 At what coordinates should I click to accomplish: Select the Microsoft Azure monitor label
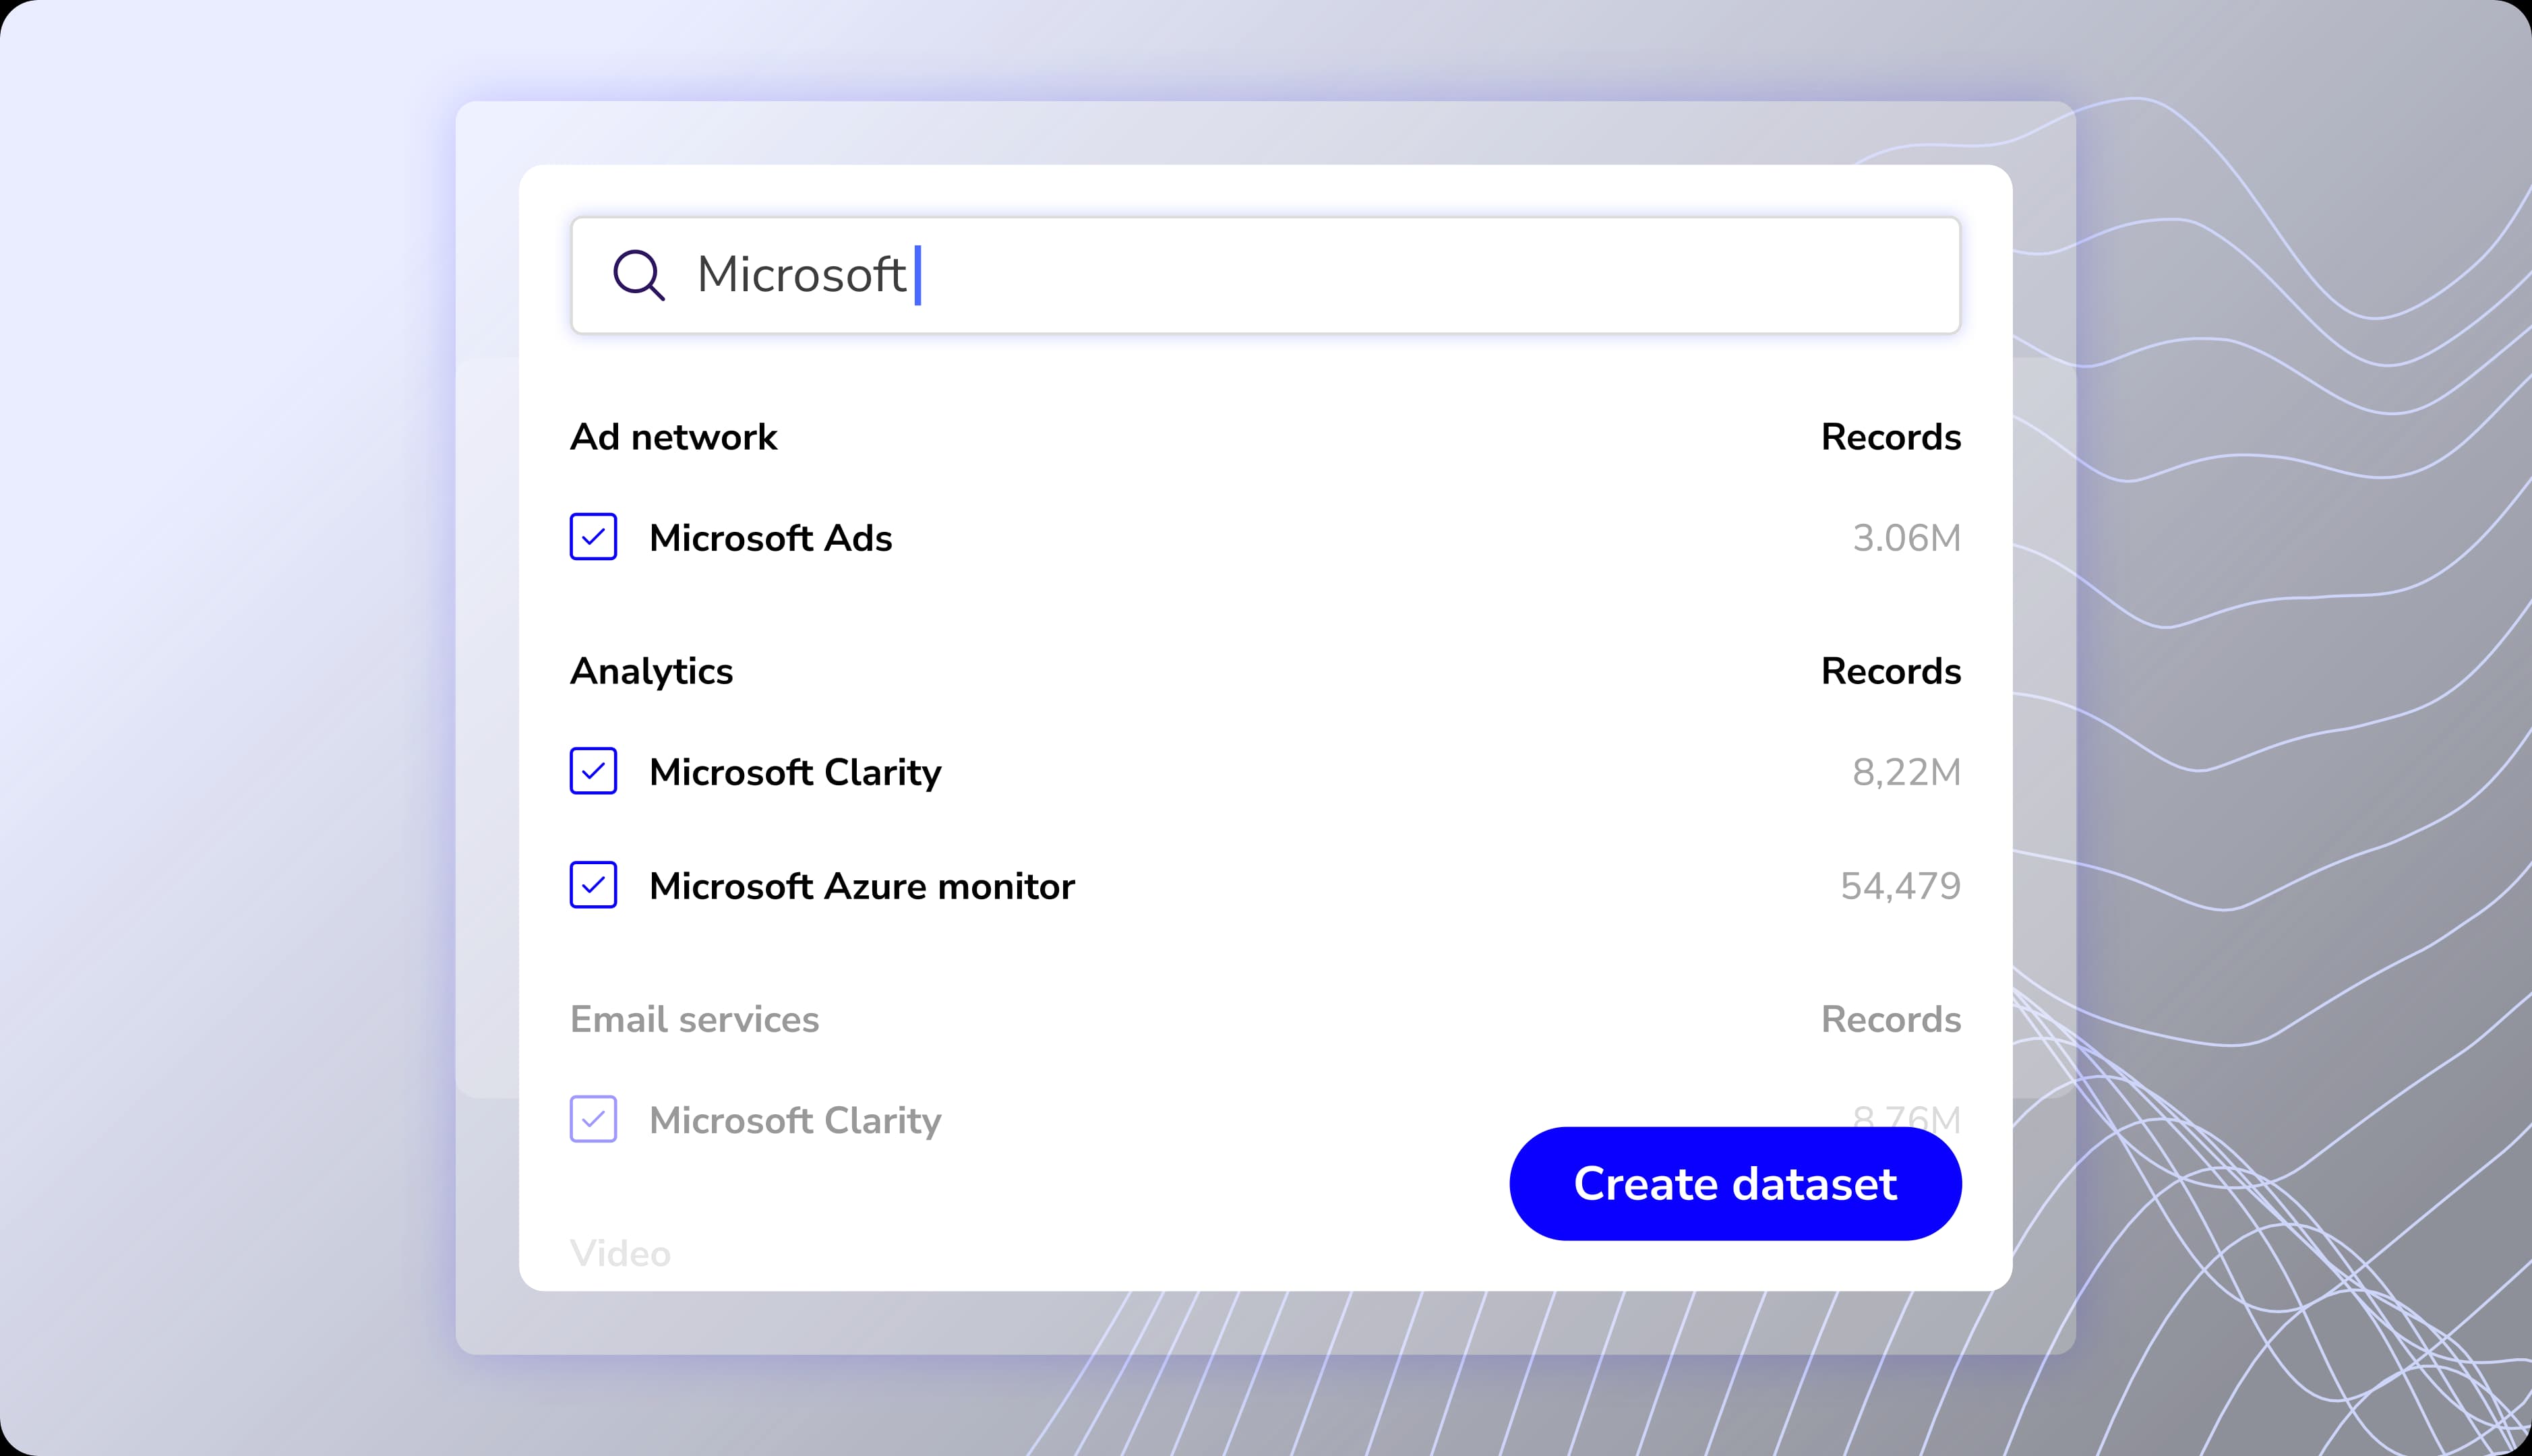(862, 886)
